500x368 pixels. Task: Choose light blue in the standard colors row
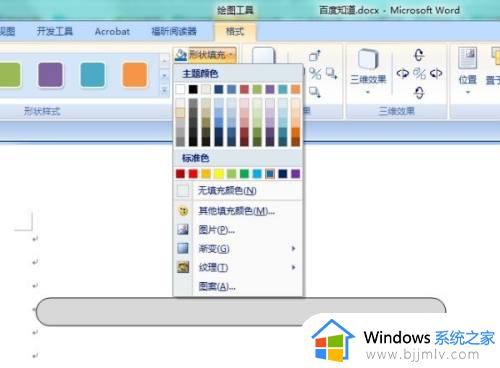[x=257, y=174]
